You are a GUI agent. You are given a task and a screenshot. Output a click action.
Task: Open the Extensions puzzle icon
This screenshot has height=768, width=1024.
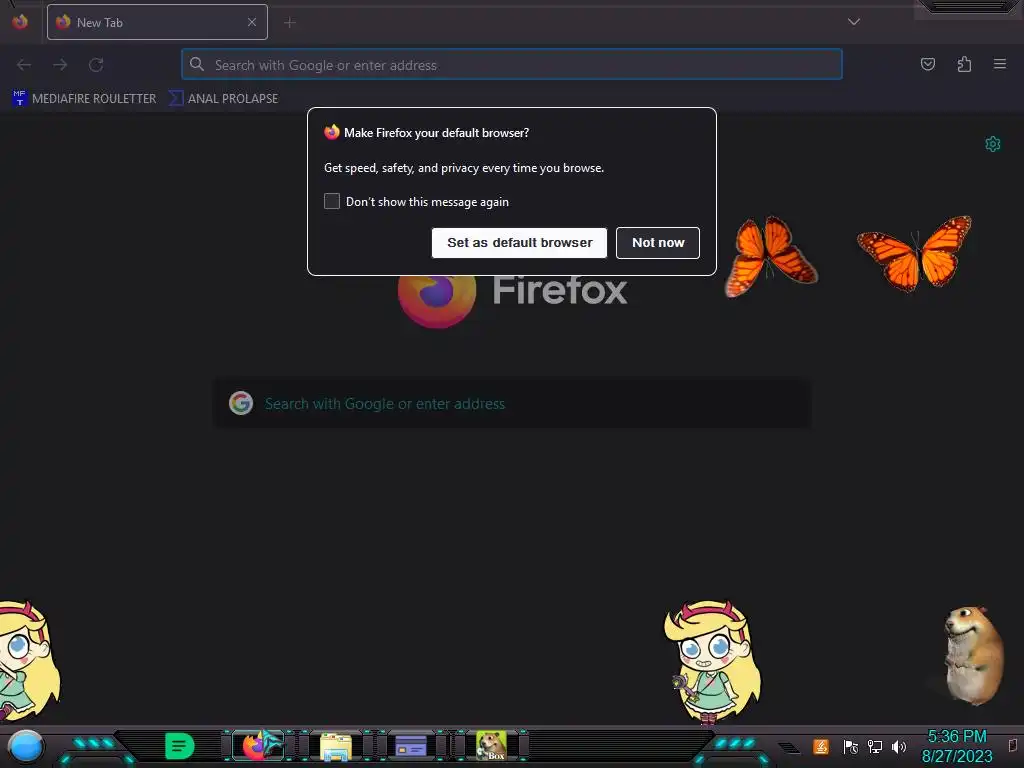[x=964, y=64]
